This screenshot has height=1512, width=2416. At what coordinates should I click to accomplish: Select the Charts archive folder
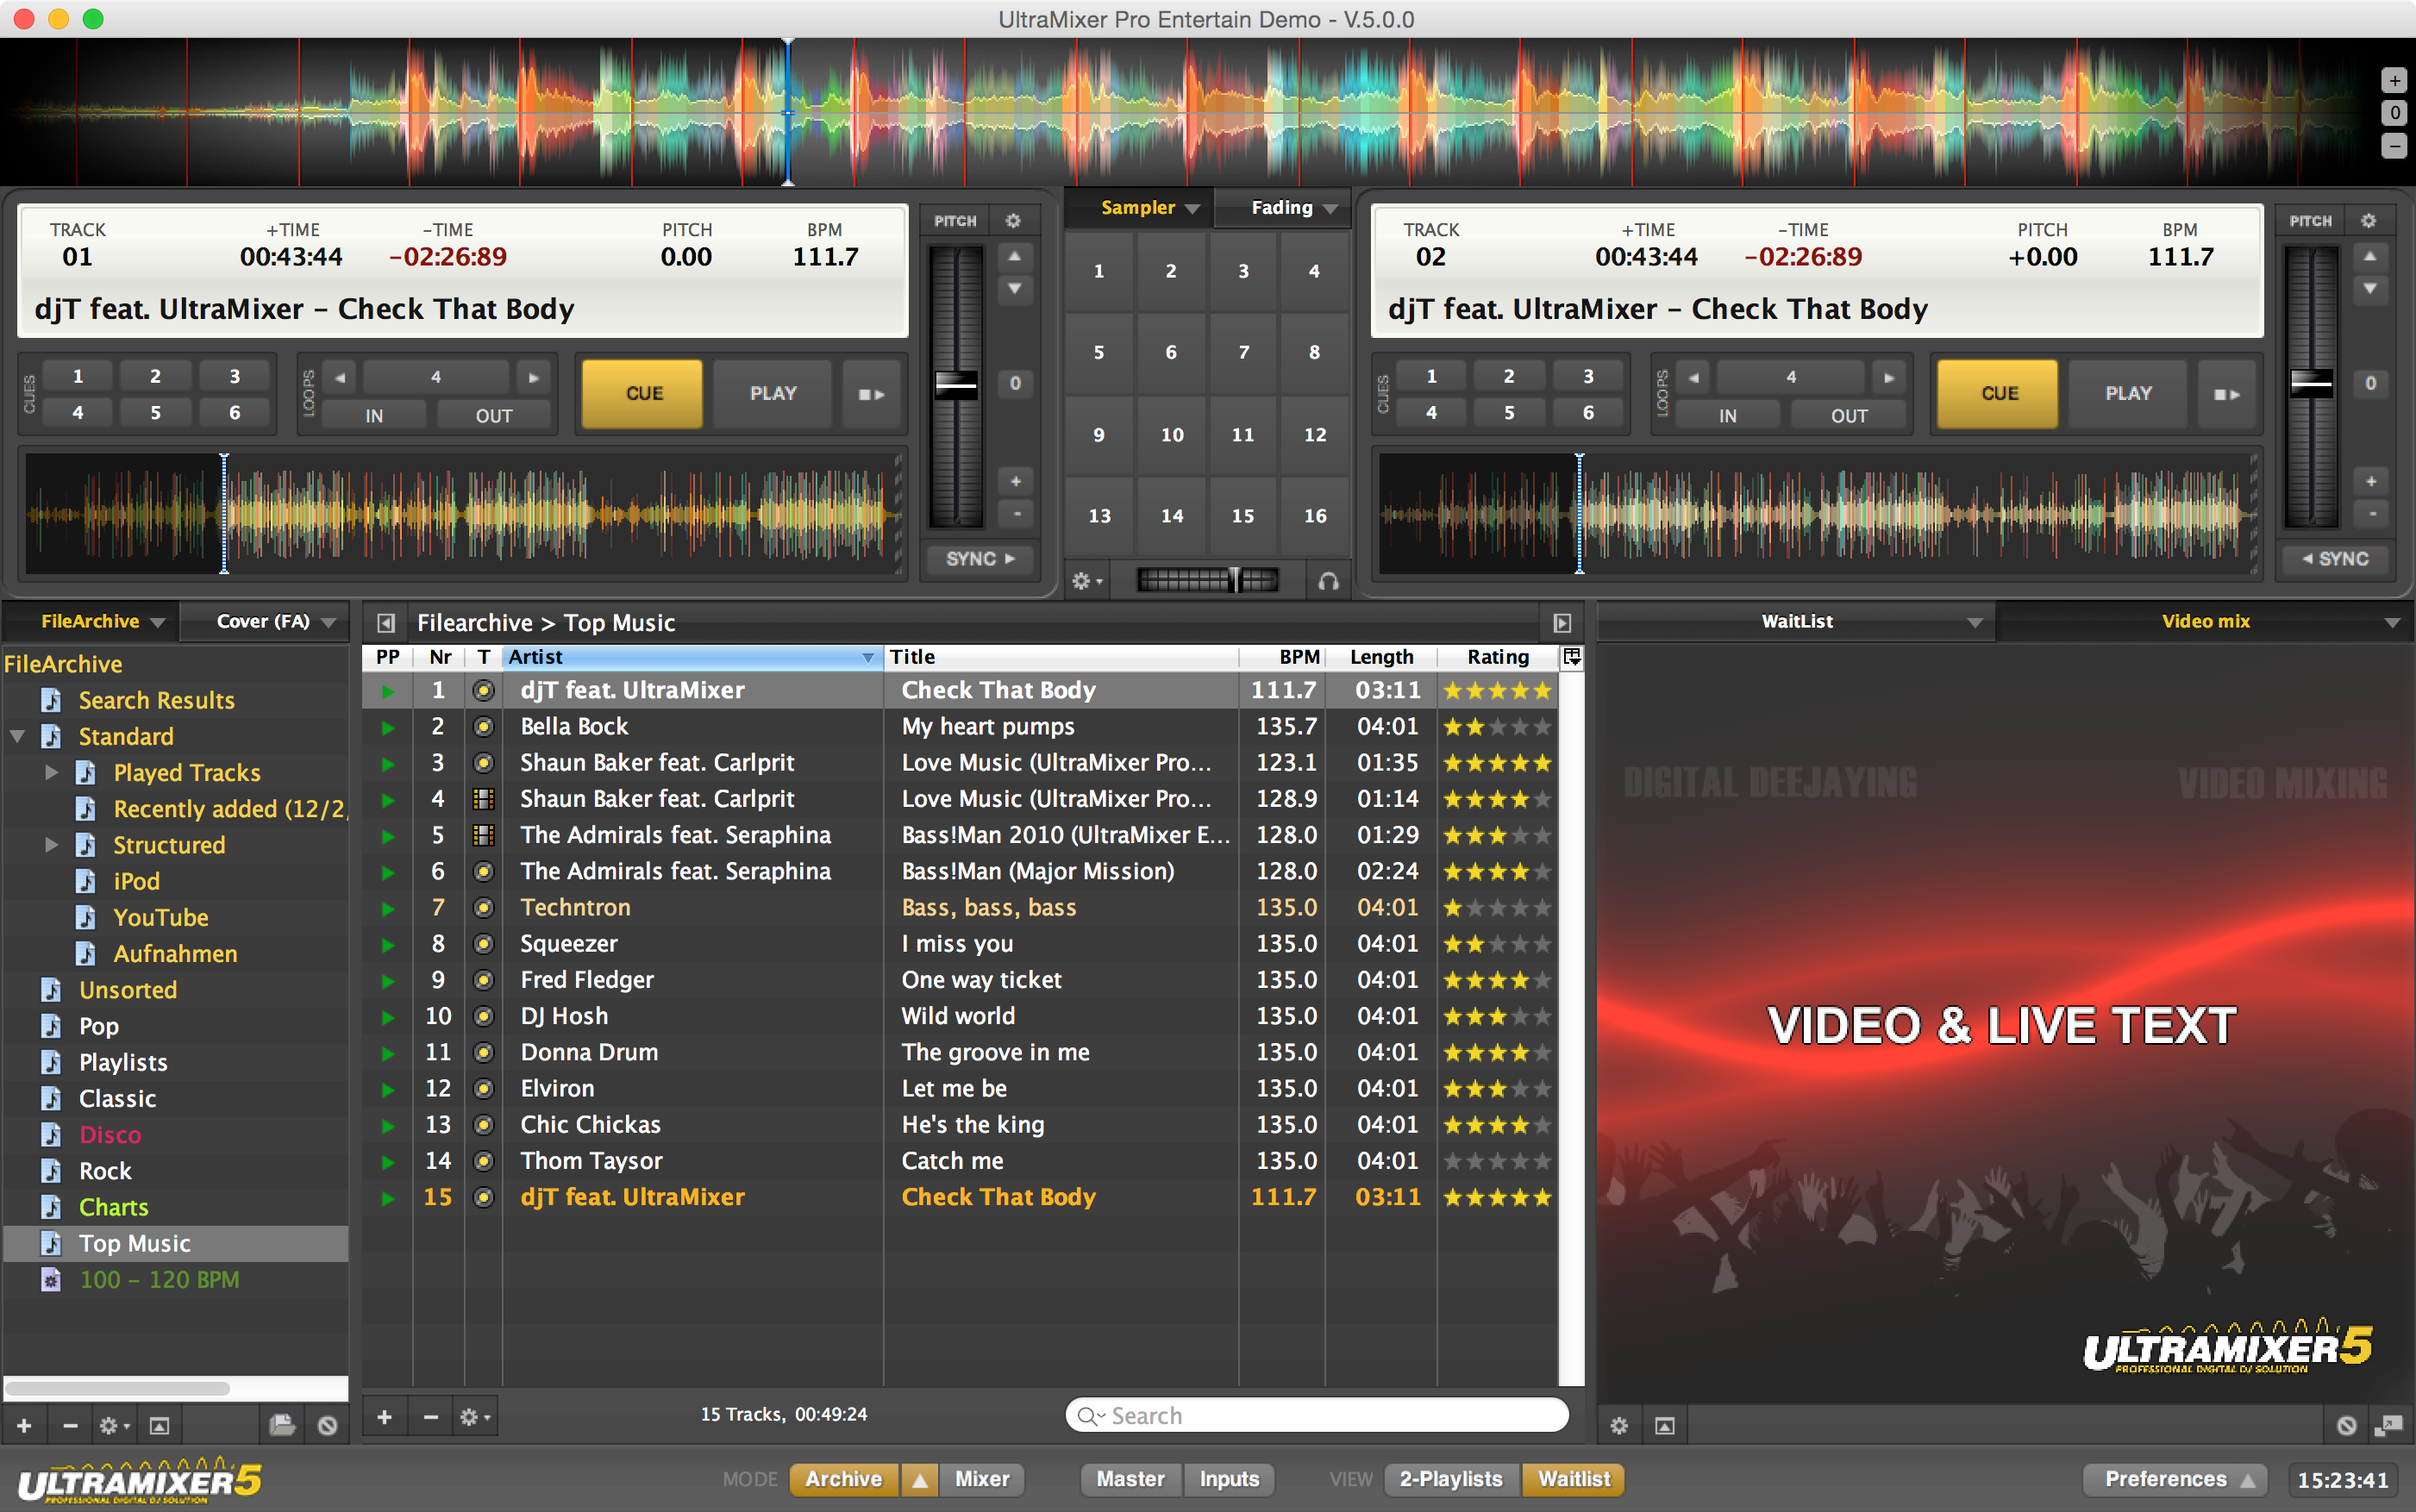[113, 1207]
